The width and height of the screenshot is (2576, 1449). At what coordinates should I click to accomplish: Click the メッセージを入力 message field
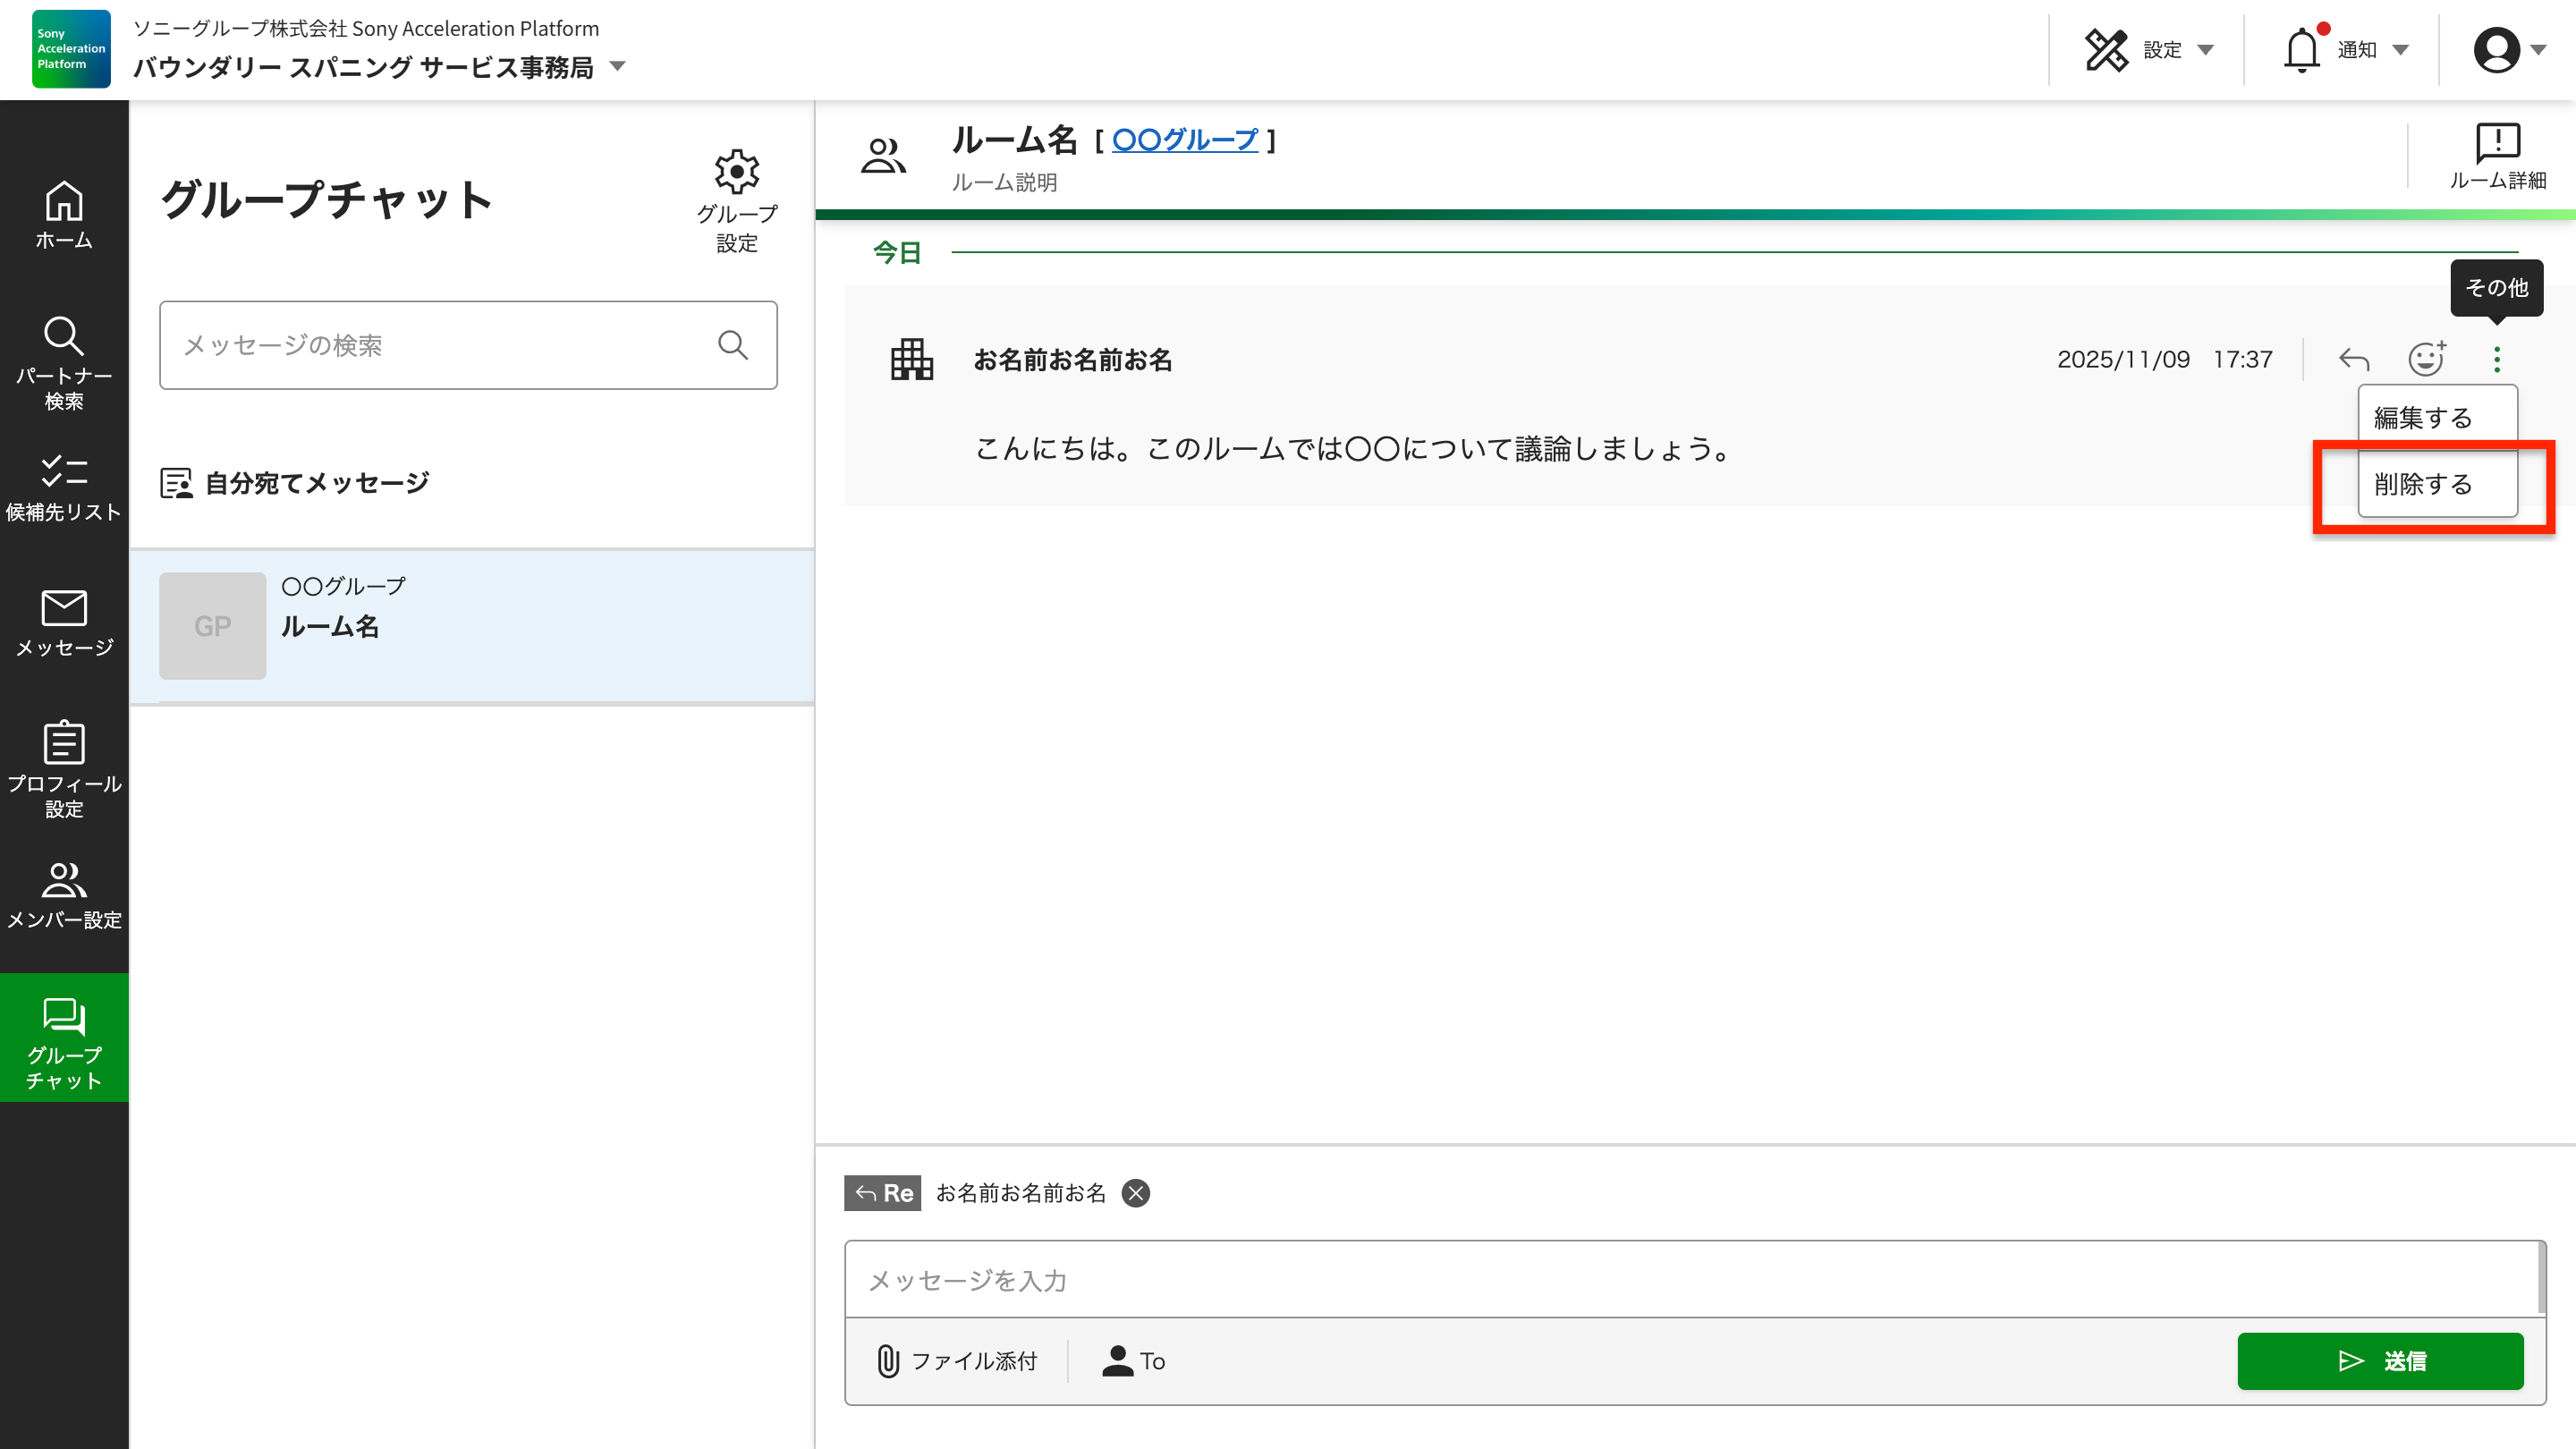[1400, 1280]
